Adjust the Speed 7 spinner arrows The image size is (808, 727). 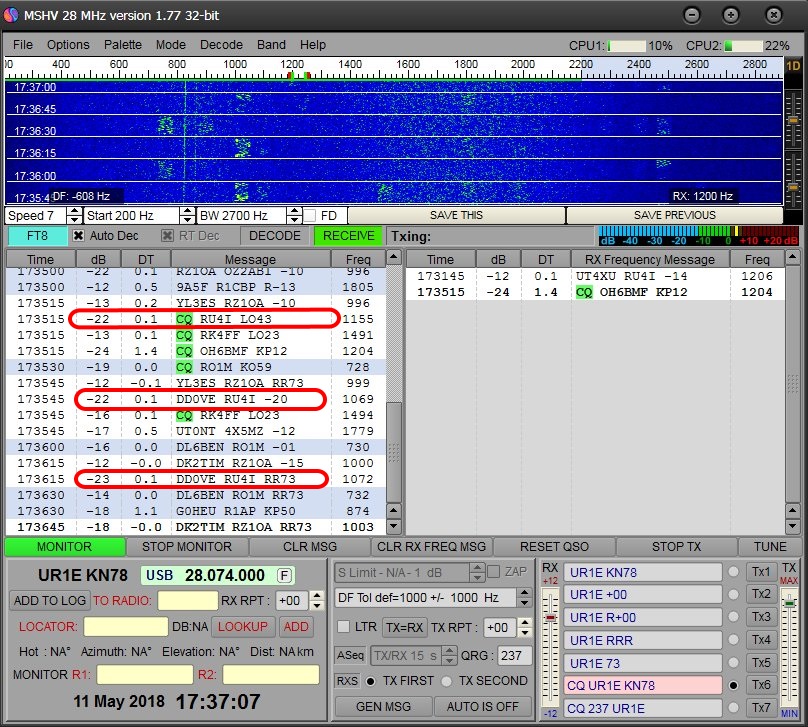coord(75,215)
